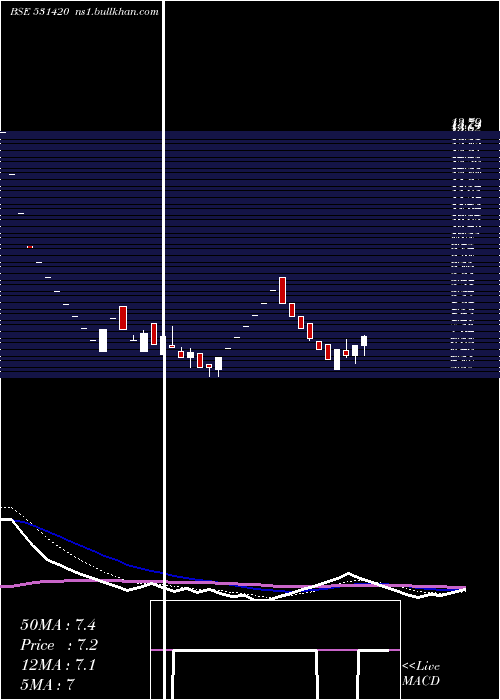
Task: Click the MACD histogram box's top border
Action: point(275,601)
